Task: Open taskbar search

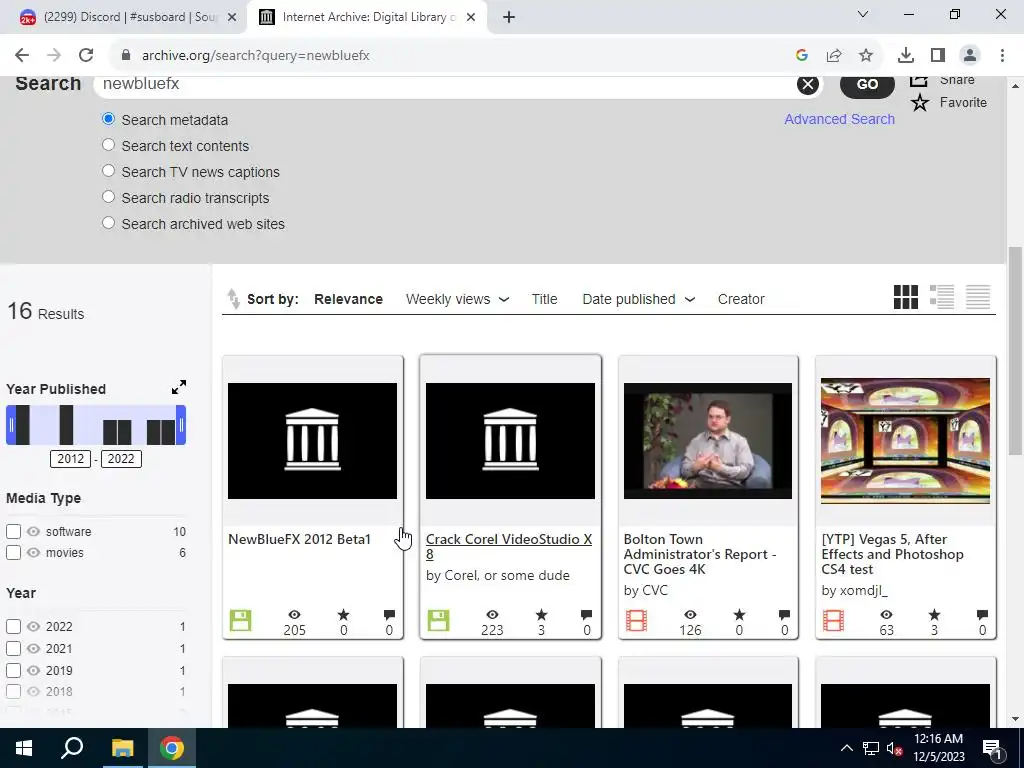Action: pyautogui.click(x=72, y=748)
